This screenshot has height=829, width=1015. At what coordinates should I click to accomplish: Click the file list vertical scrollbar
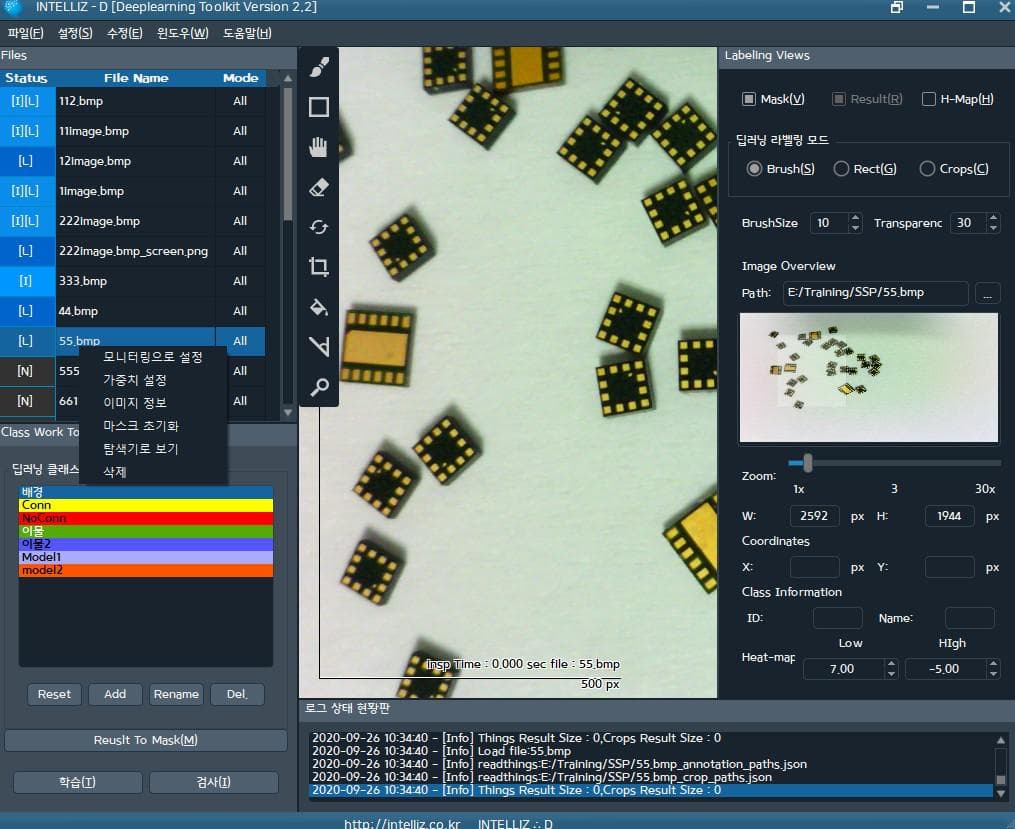[x=287, y=155]
